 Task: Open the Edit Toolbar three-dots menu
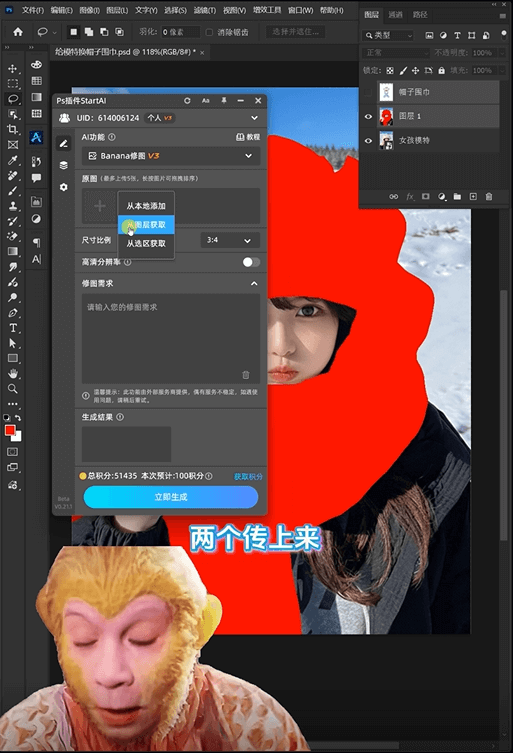(12, 404)
